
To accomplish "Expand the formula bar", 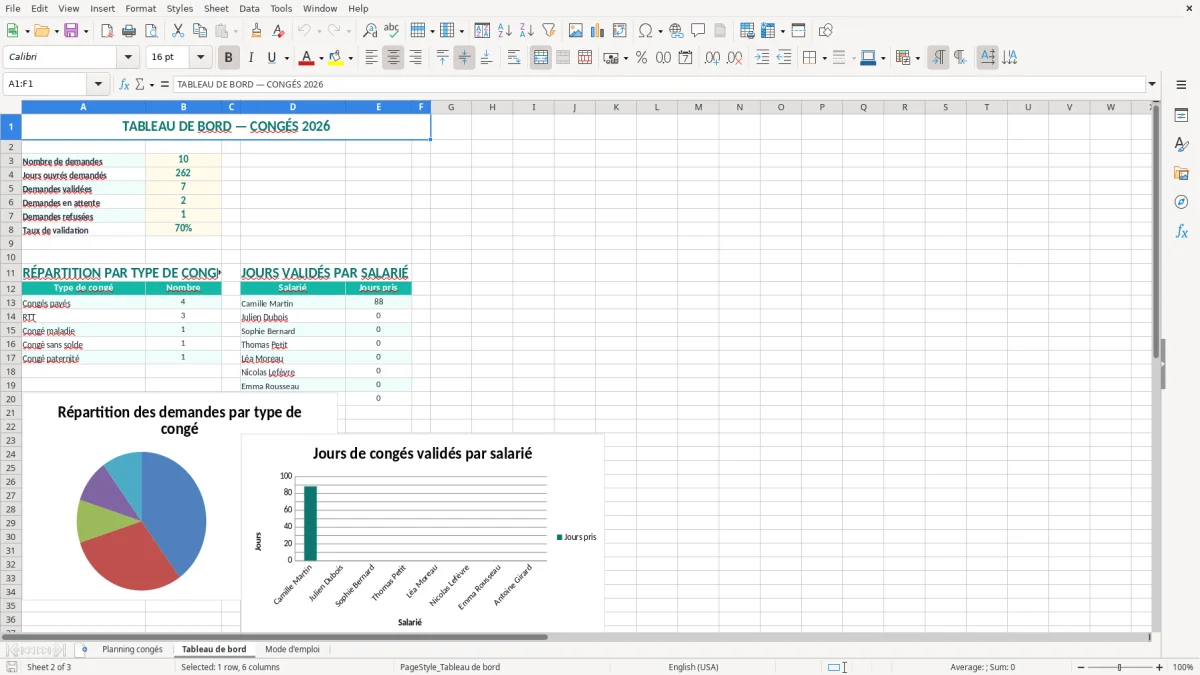I will tap(1152, 84).
